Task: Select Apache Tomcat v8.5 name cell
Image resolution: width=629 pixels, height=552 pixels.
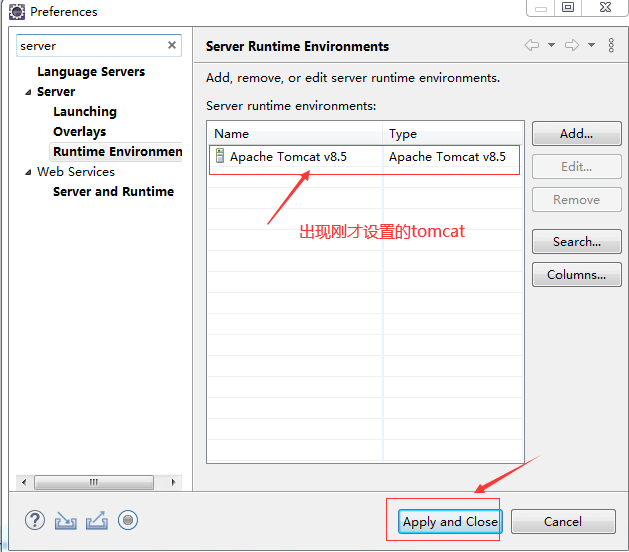Action: click(288, 156)
